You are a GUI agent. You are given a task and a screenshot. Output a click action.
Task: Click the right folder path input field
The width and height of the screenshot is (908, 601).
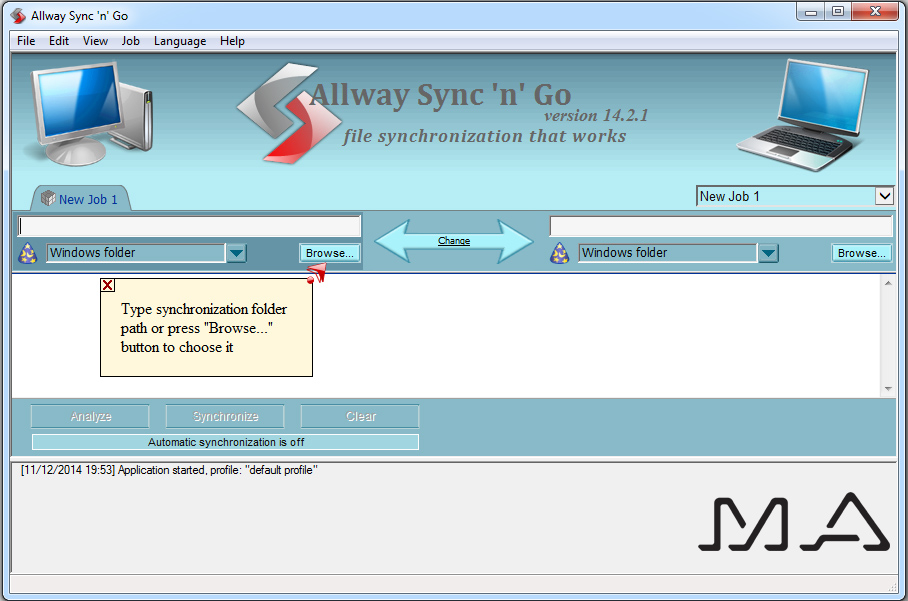pyautogui.click(x=721, y=226)
